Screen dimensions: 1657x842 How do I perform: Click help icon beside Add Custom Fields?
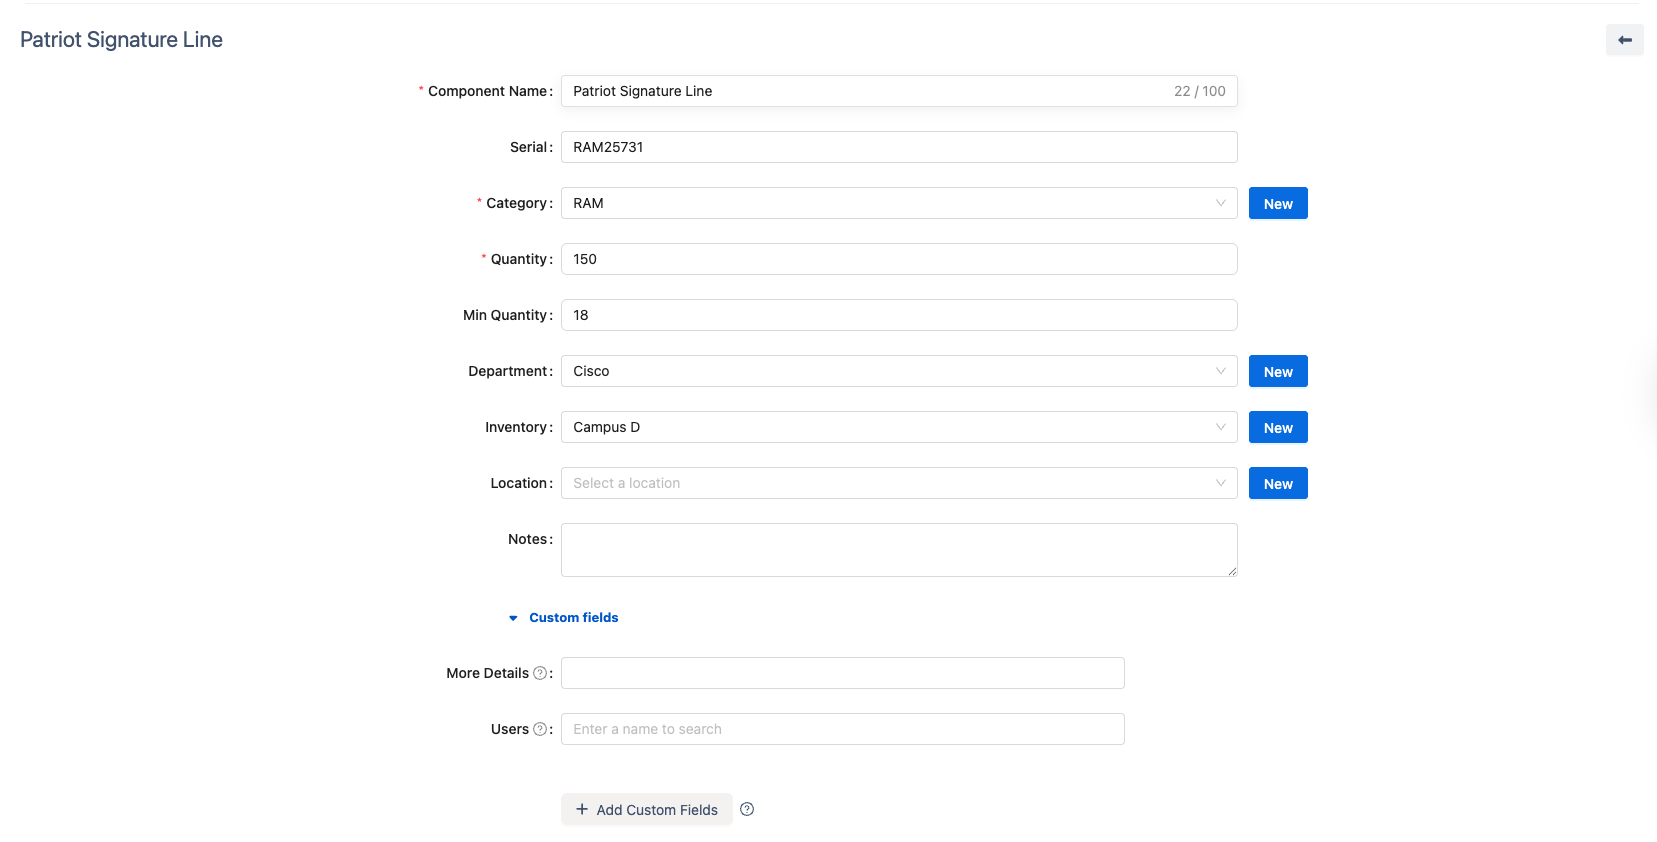point(747,810)
